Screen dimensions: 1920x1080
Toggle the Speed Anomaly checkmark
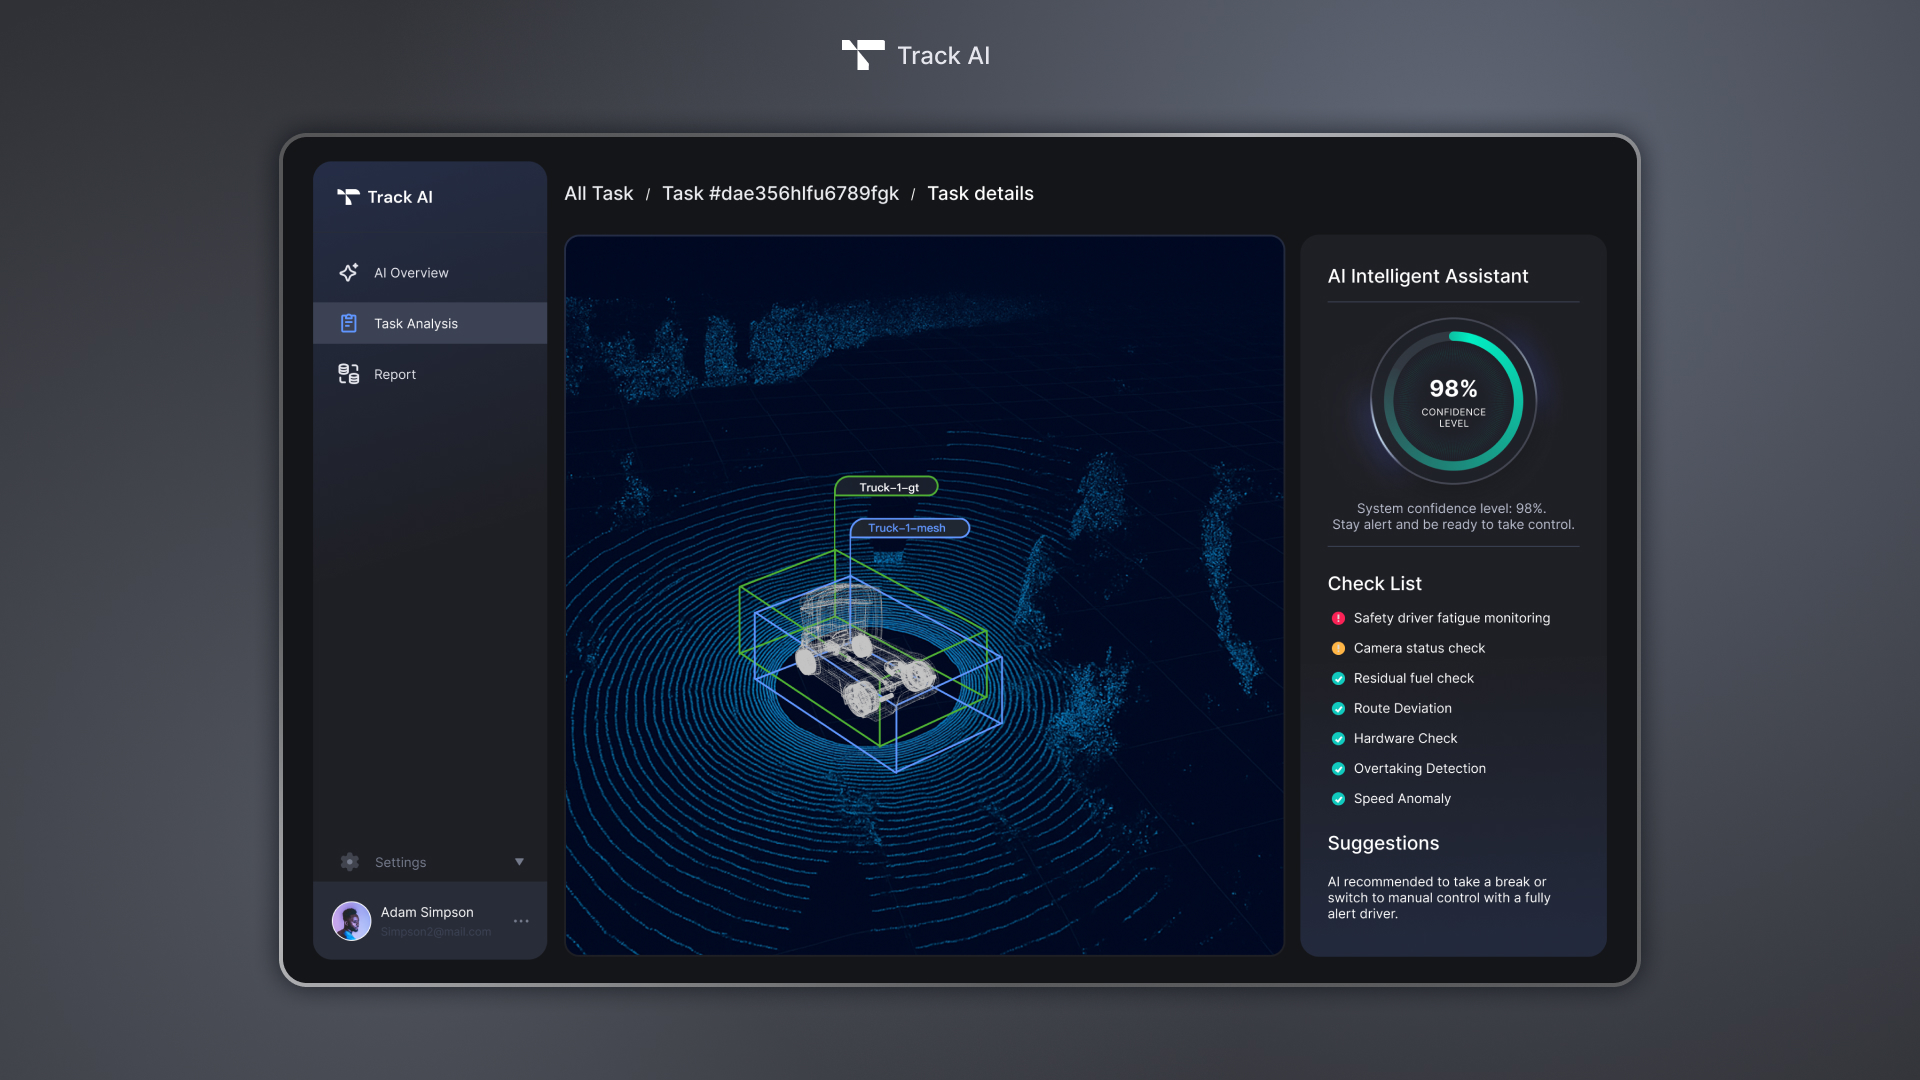pos(1338,798)
